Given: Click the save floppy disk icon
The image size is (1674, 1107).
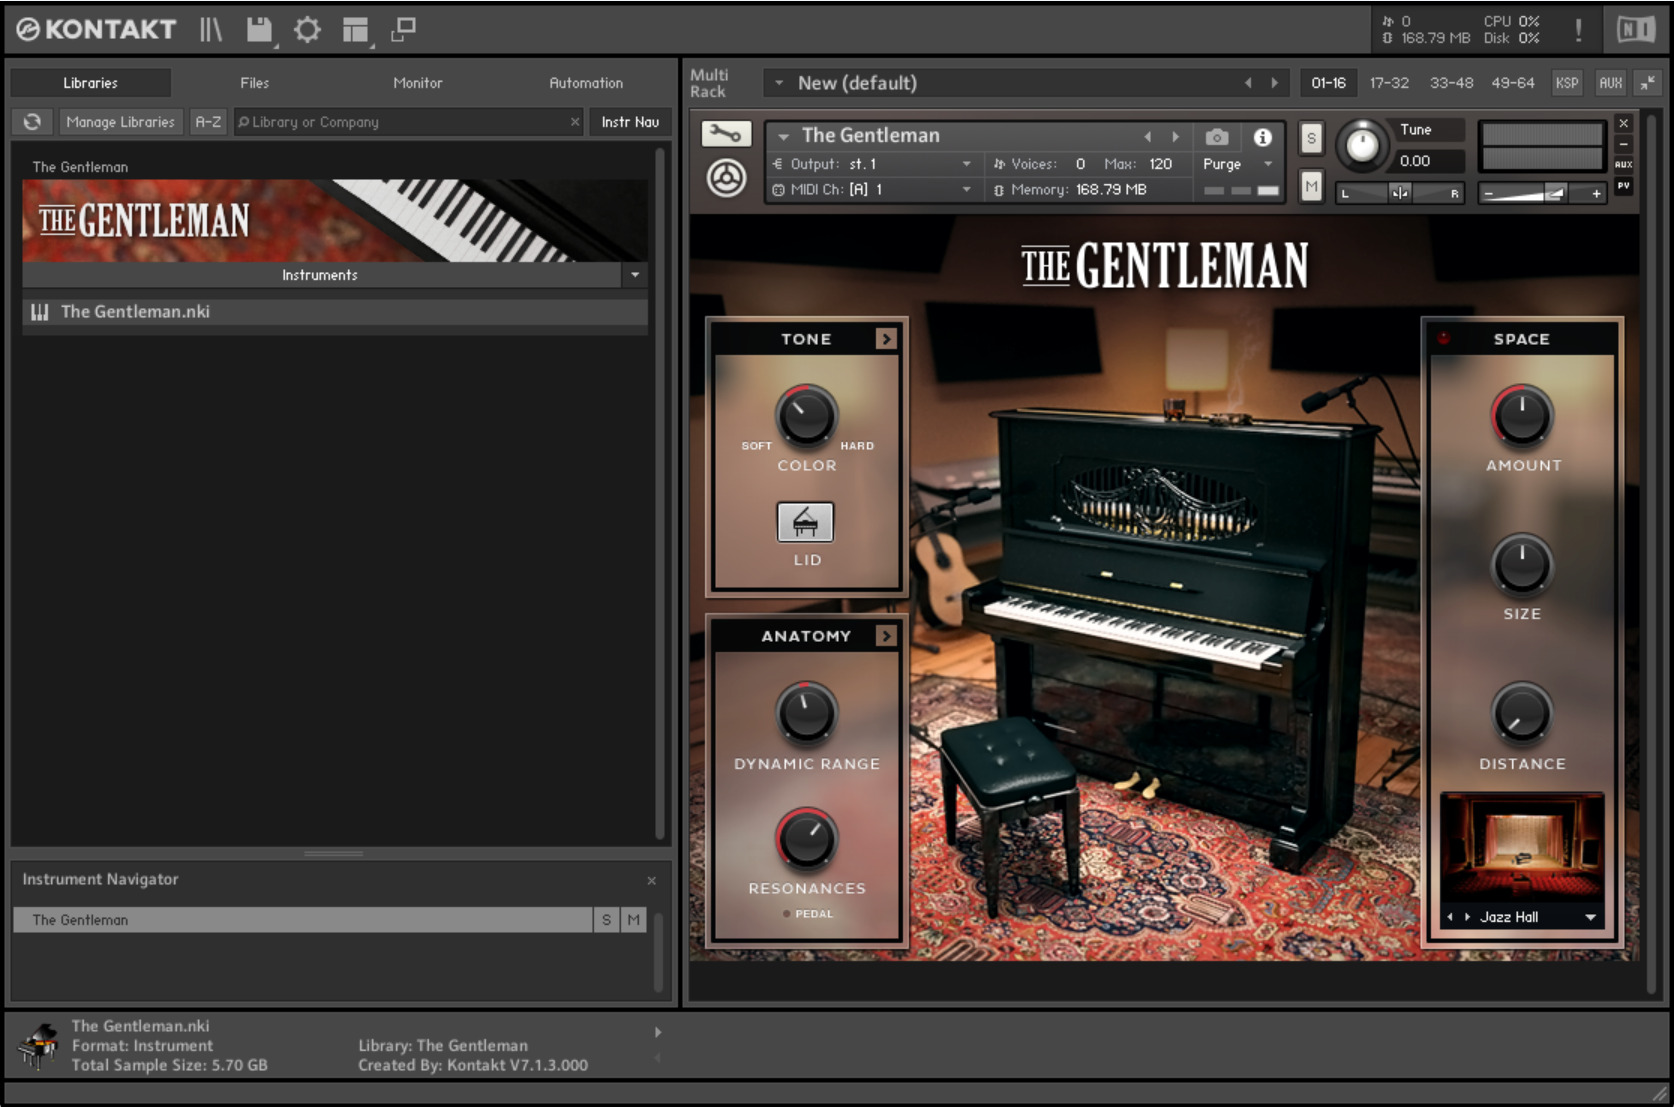Looking at the screenshot, I should point(259,30).
